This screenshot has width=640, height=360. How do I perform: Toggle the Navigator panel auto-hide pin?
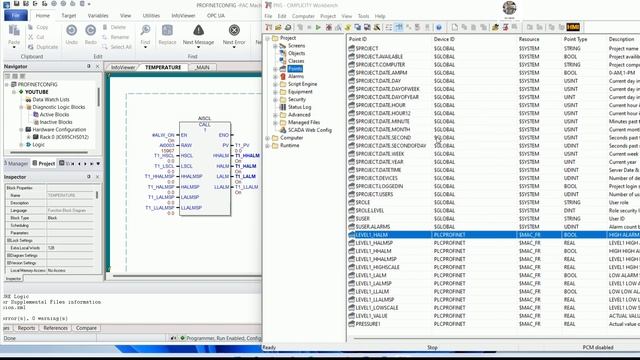coord(89,66)
